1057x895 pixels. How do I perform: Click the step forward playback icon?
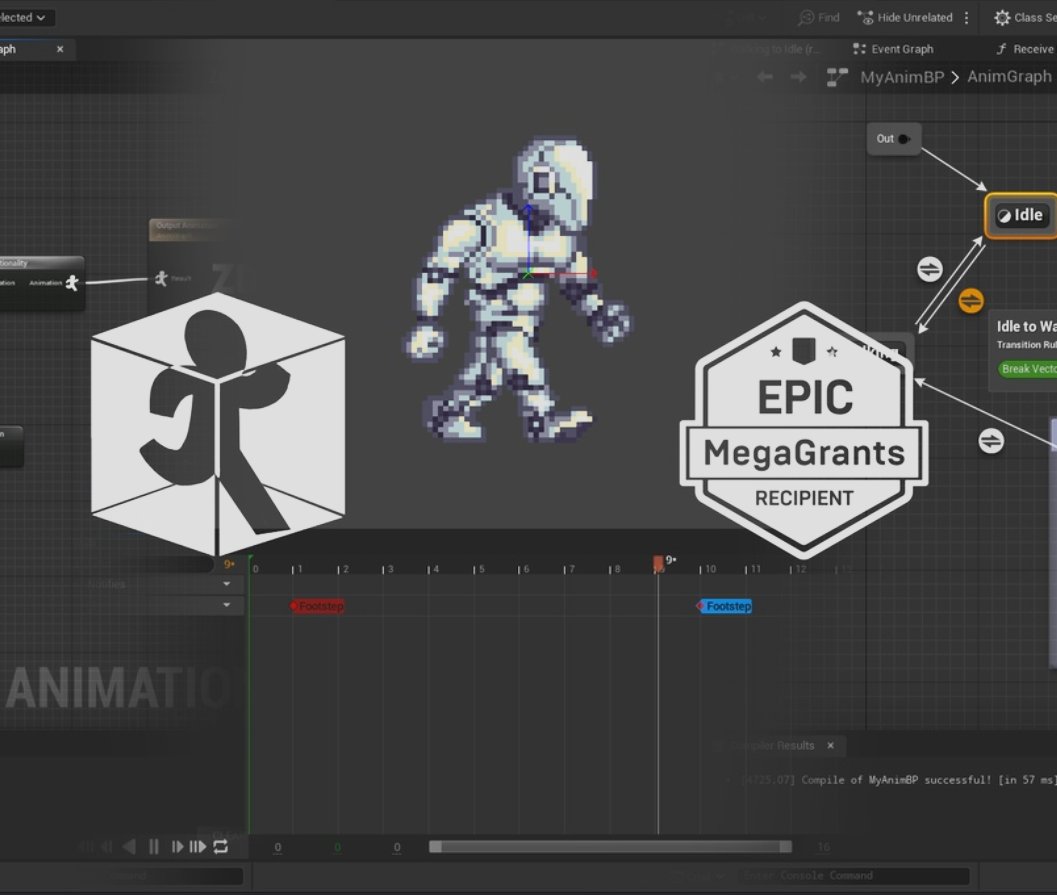tap(177, 847)
